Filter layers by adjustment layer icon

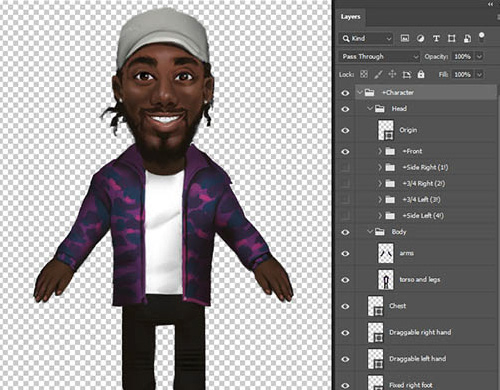point(421,38)
